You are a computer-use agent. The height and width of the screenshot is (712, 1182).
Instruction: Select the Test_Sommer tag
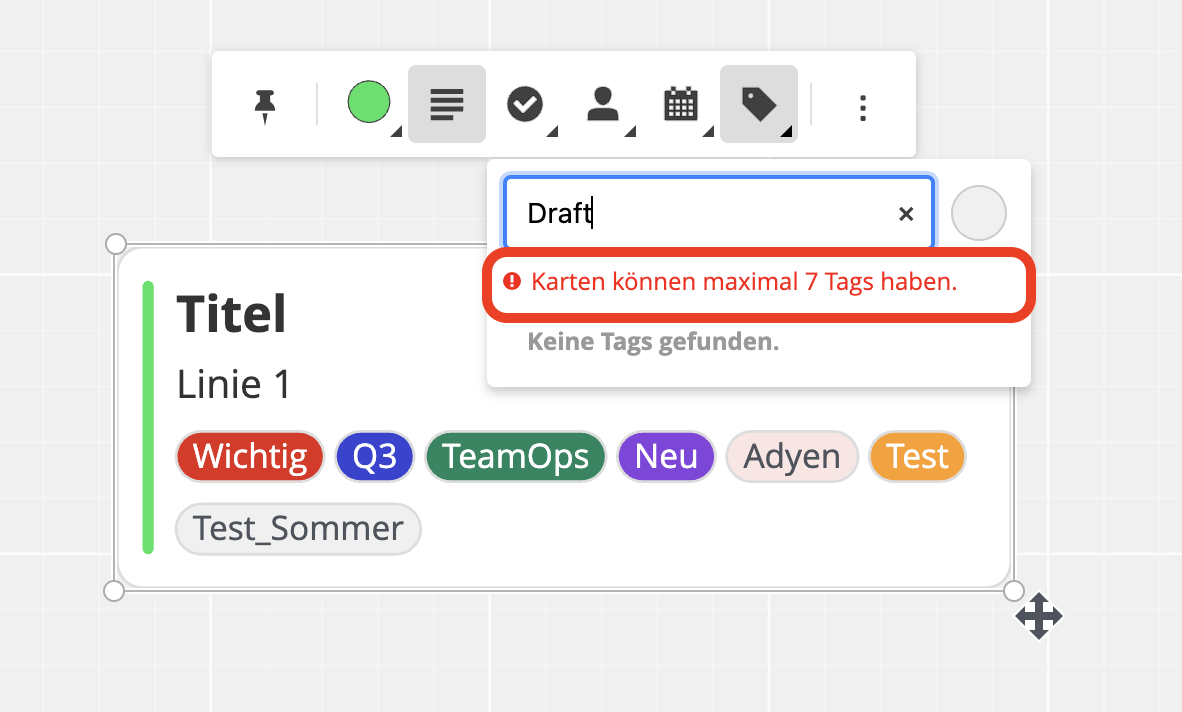[x=298, y=528]
